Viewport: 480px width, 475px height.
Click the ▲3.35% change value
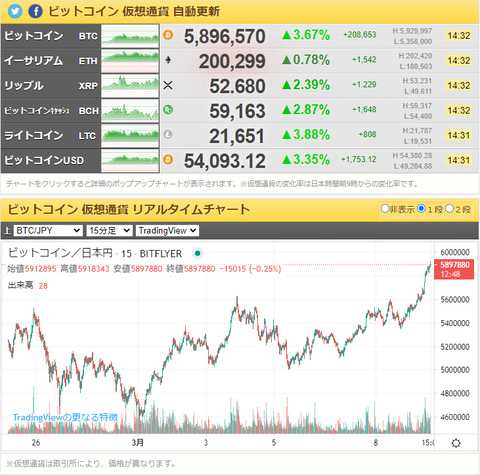[306, 159]
